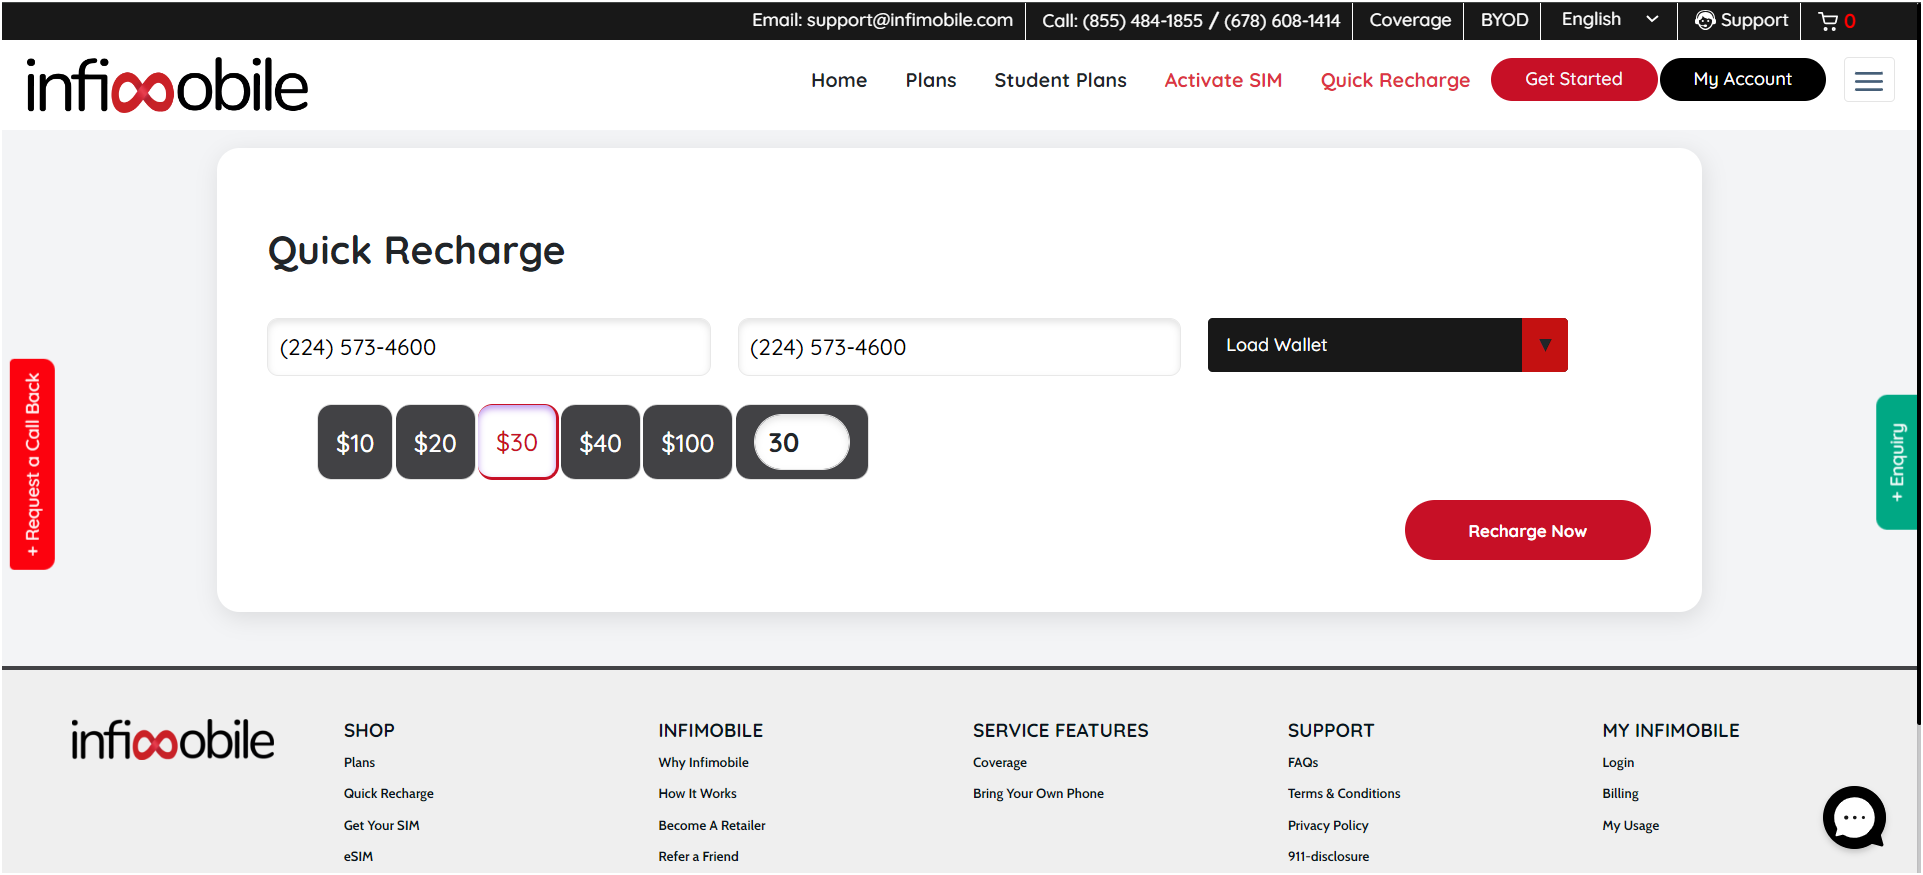Click the custom amount field showing 30
Screen dimensions: 1923x875
(x=801, y=442)
